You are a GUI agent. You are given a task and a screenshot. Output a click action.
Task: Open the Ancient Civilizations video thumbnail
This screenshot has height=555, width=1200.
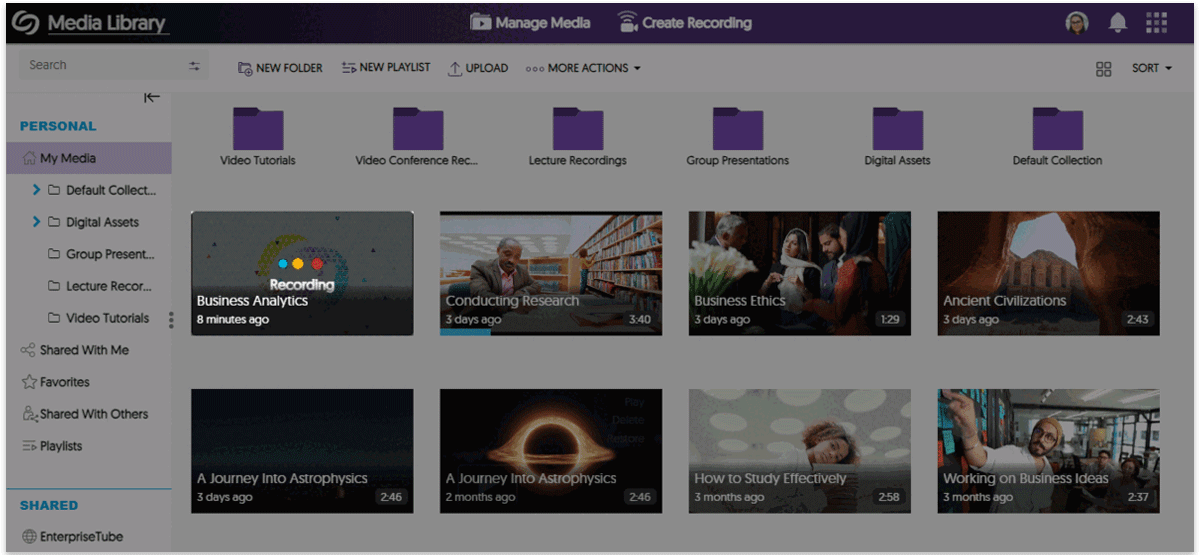pyautogui.click(x=1049, y=273)
